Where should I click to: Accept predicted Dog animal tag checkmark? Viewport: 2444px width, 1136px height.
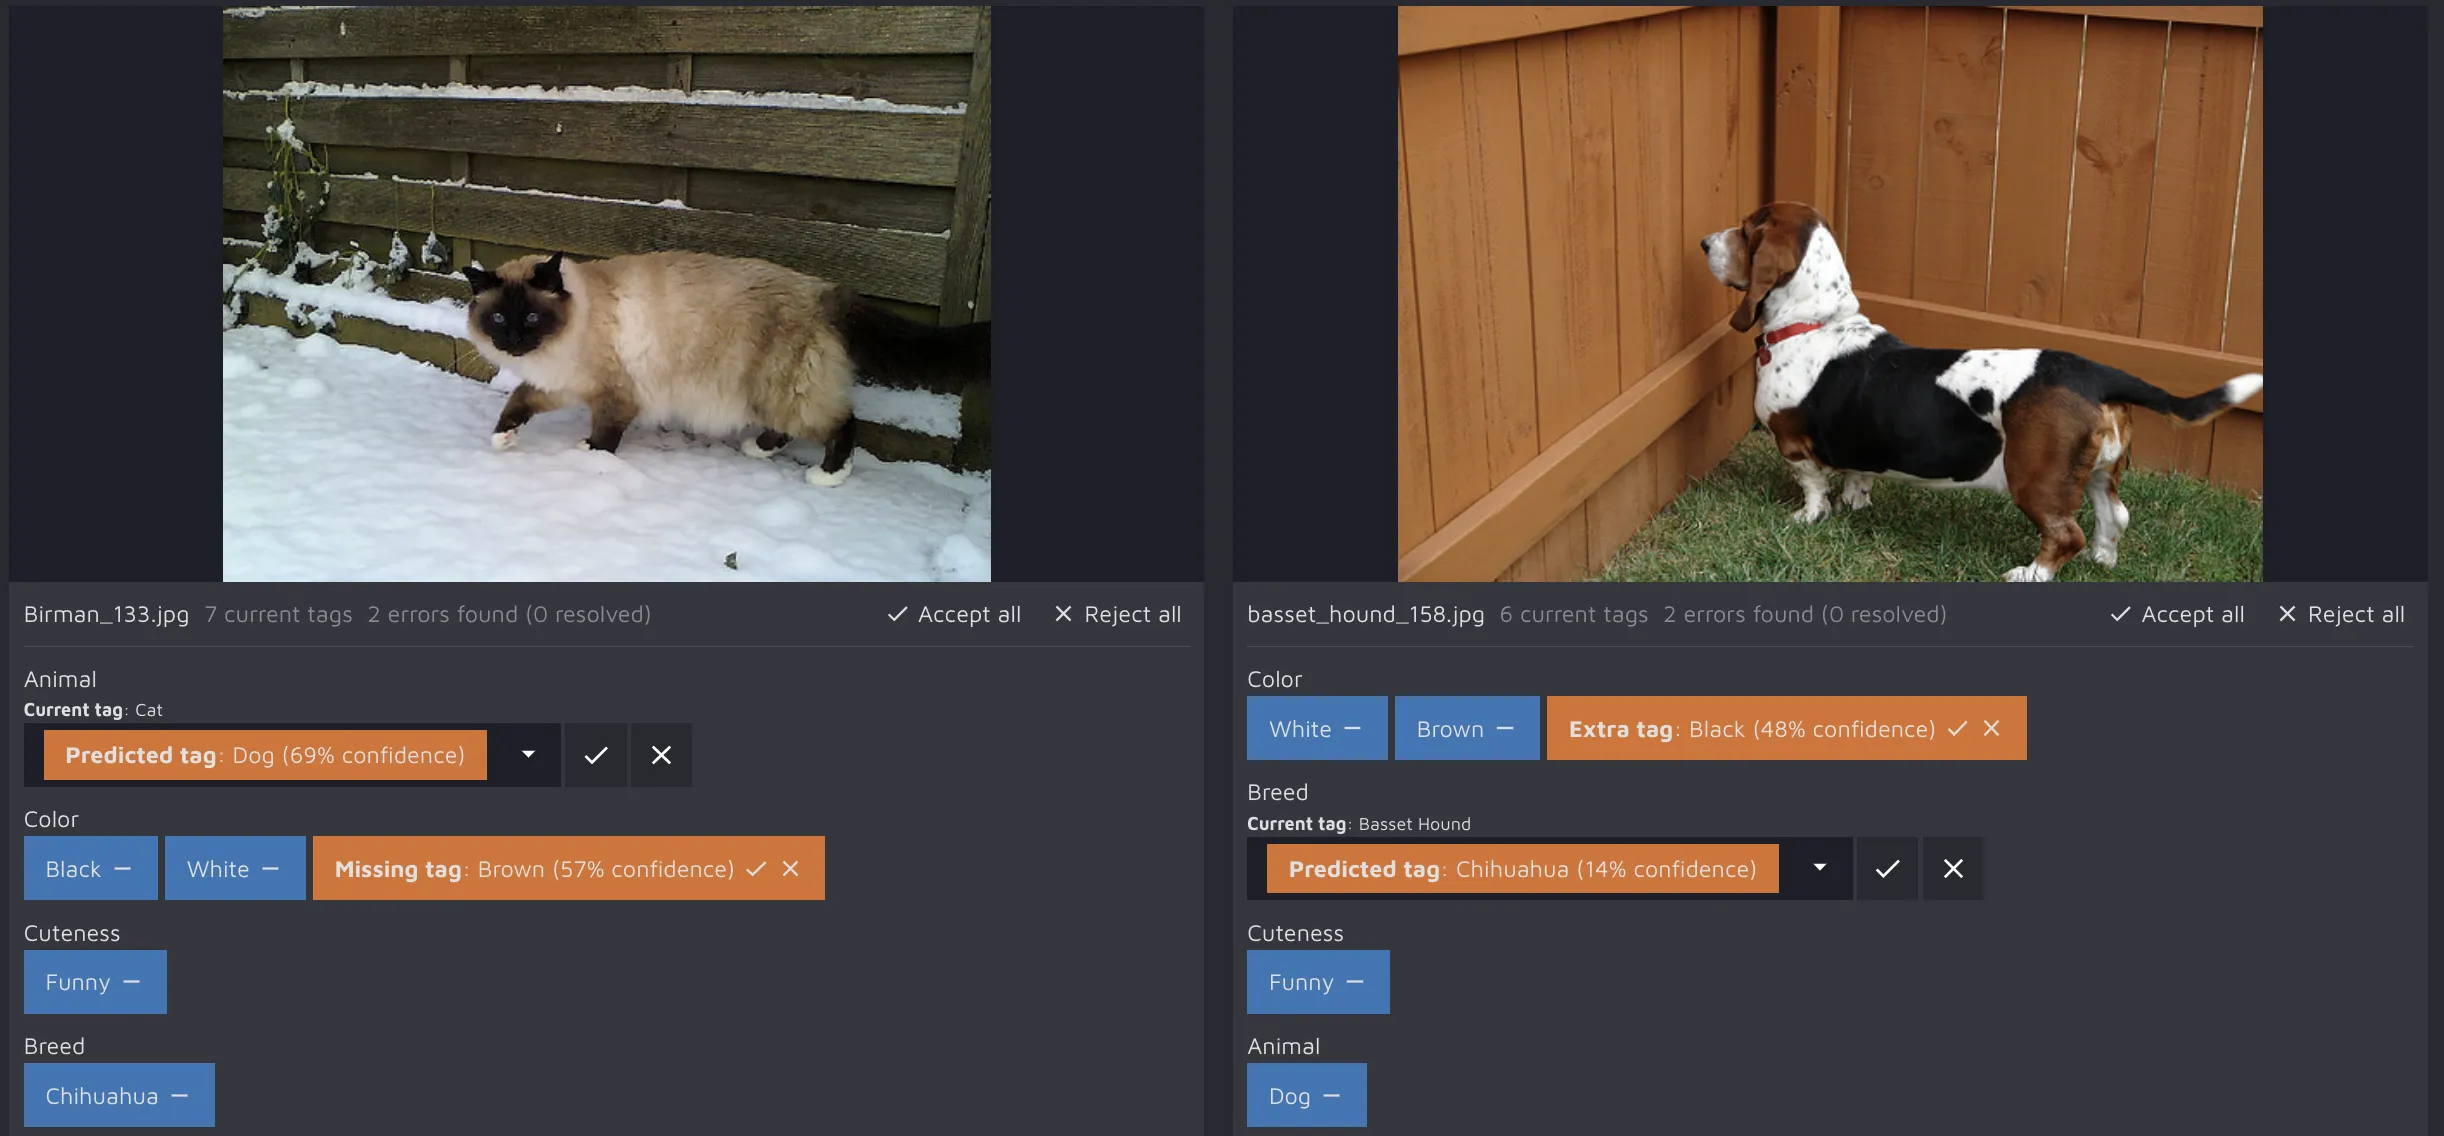click(595, 755)
